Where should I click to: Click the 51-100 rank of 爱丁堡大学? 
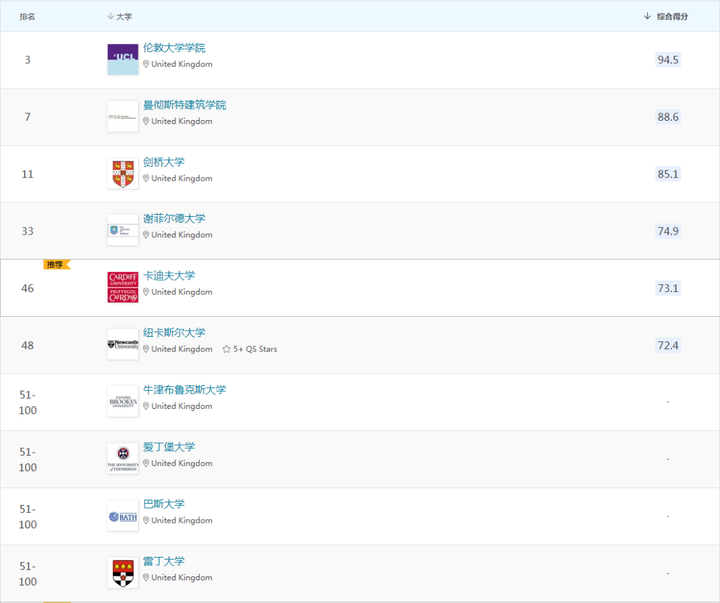coord(28,459)
